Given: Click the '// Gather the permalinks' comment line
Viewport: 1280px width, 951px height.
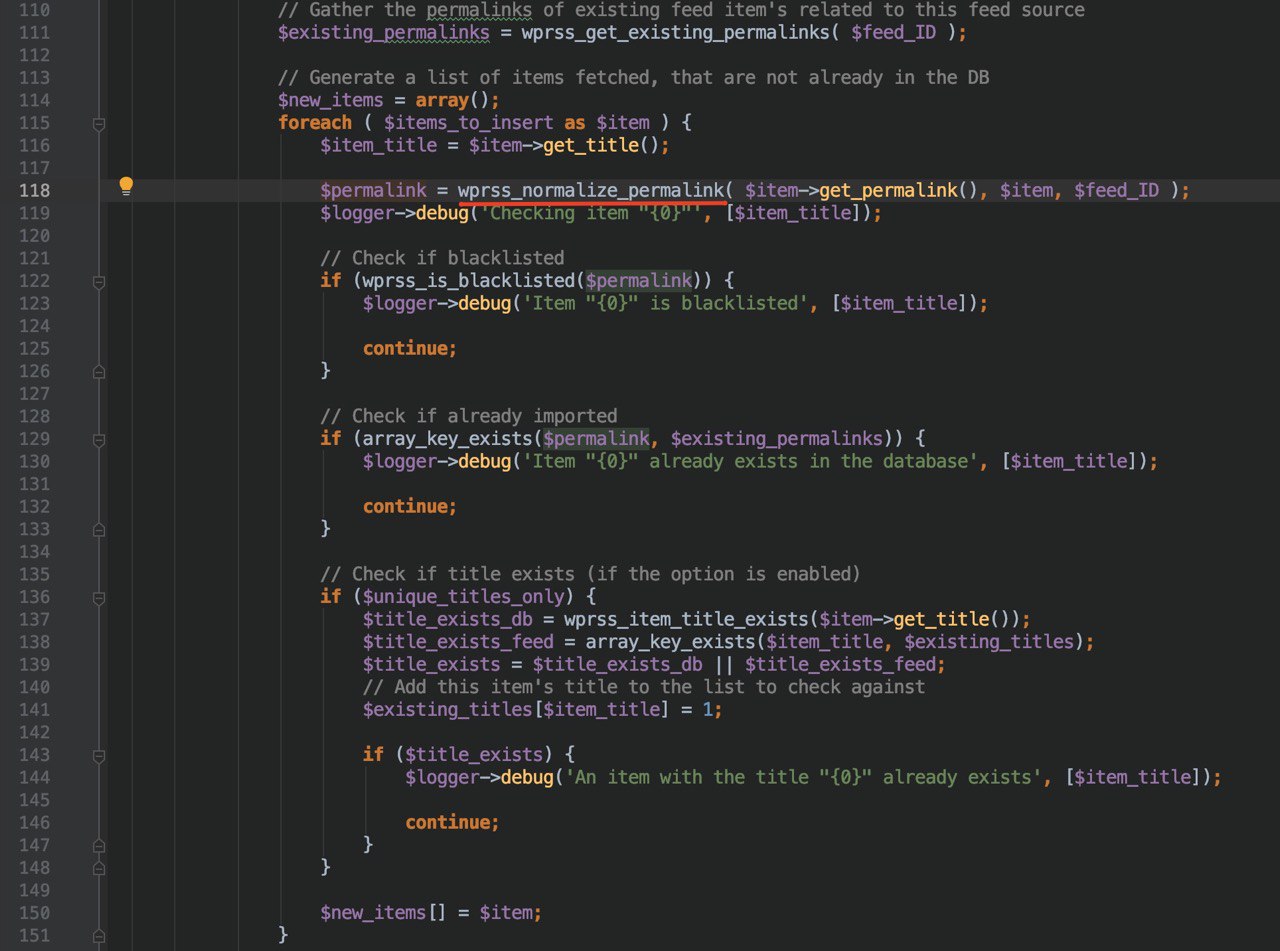Looking at the screenshot, I should (x=682, y=10).
